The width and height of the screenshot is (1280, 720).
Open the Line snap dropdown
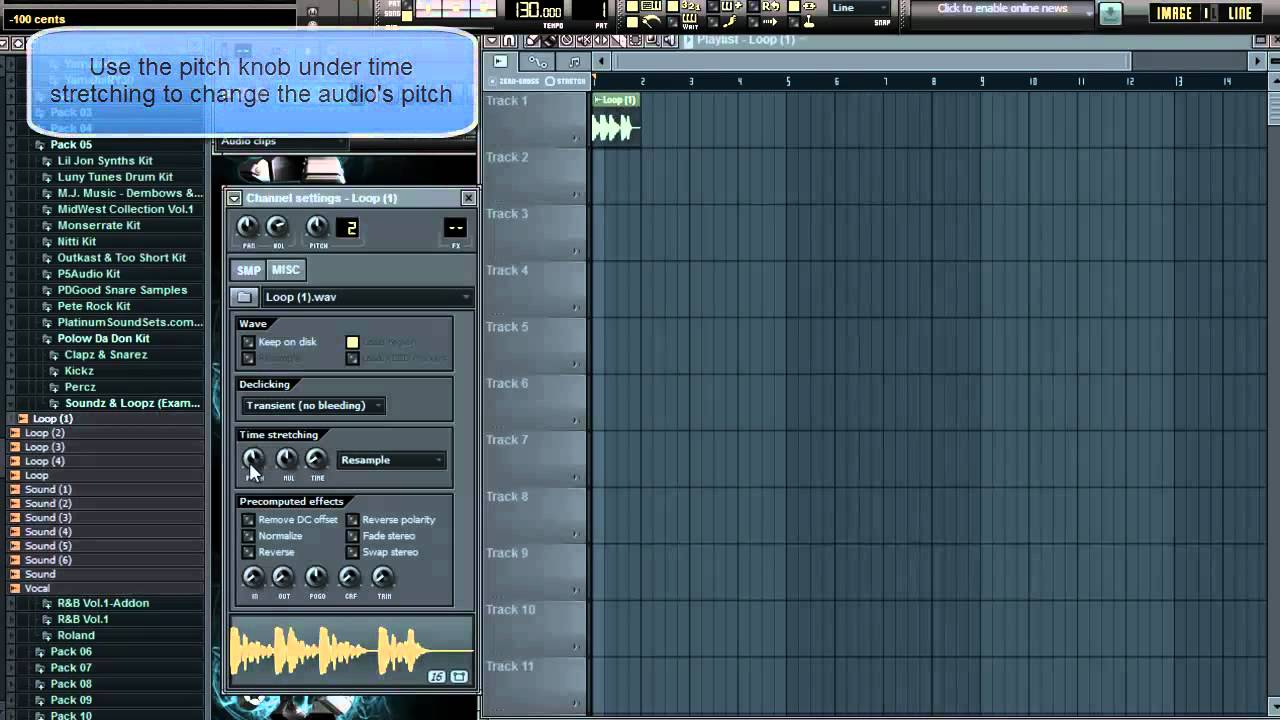[x=859, y=8]
